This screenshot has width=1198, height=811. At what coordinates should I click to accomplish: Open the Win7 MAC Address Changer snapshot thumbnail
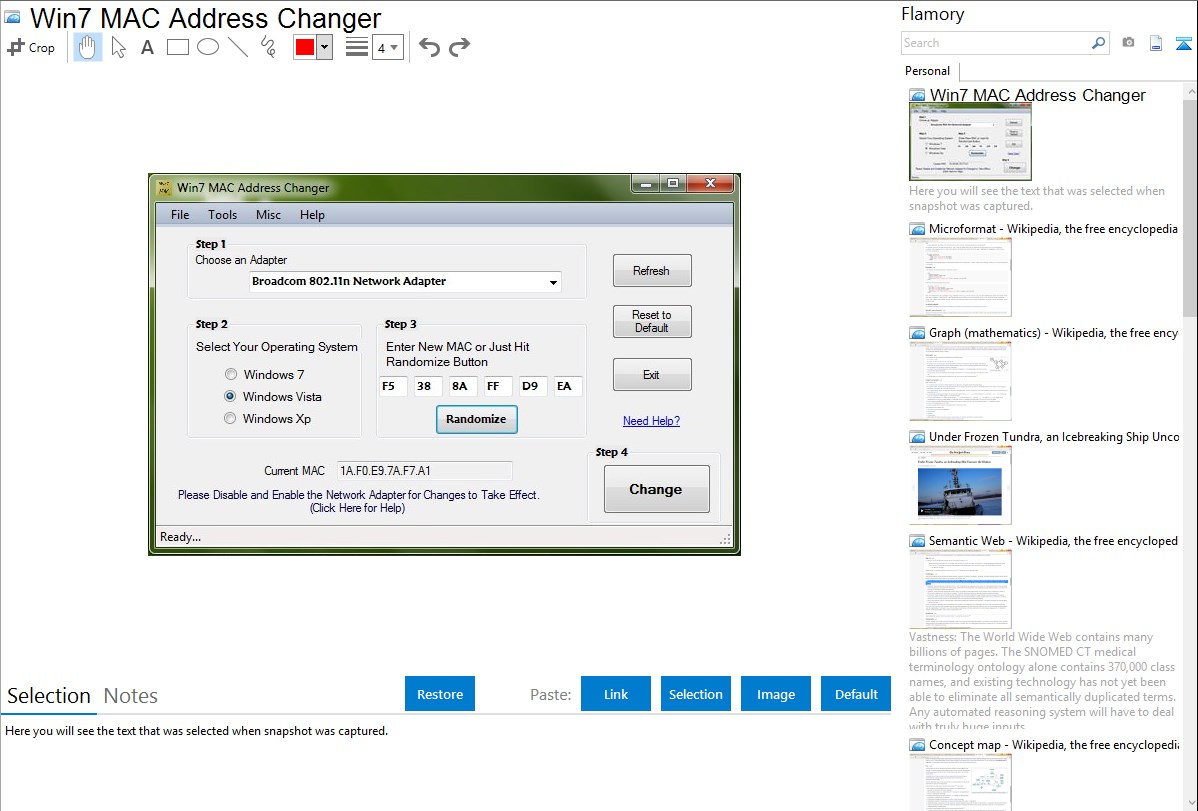click(x=970, y=141)
